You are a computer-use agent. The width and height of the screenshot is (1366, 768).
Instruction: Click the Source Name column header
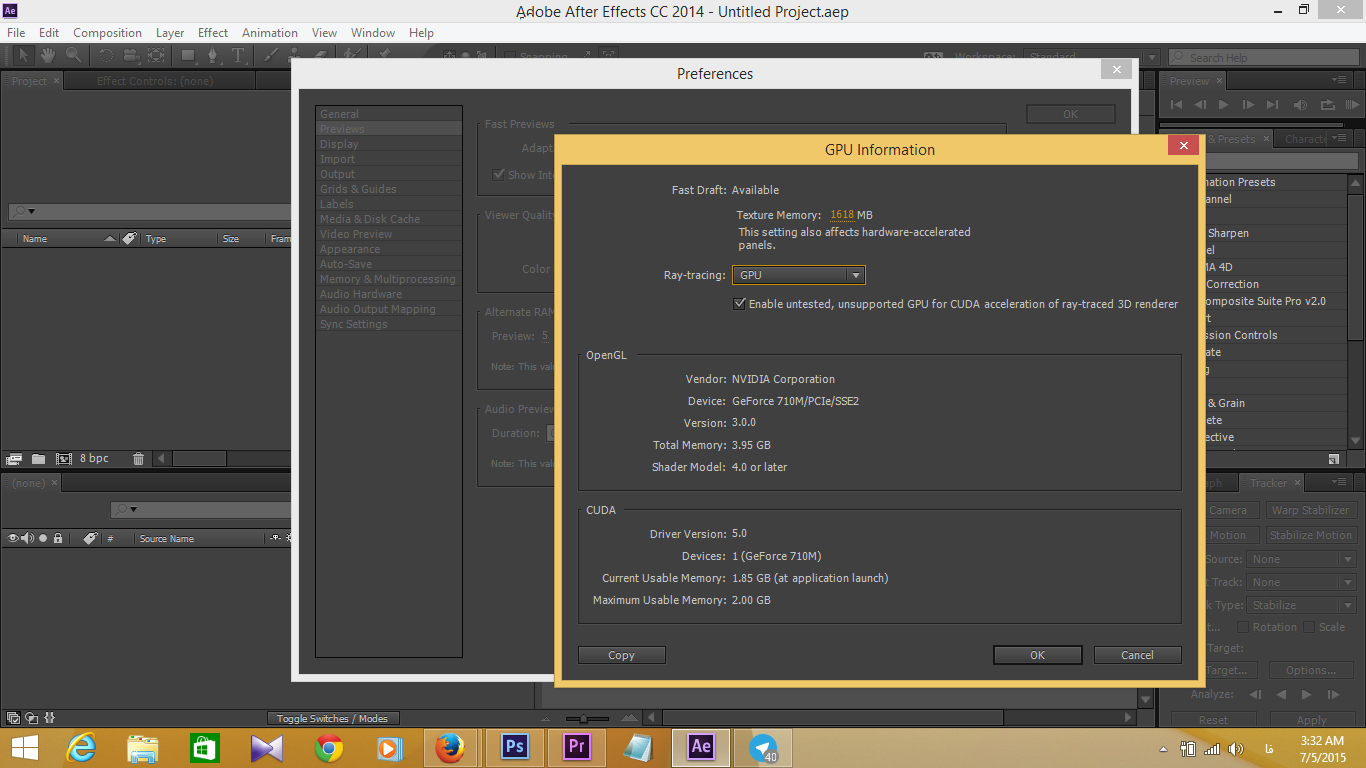coord(167,539)
